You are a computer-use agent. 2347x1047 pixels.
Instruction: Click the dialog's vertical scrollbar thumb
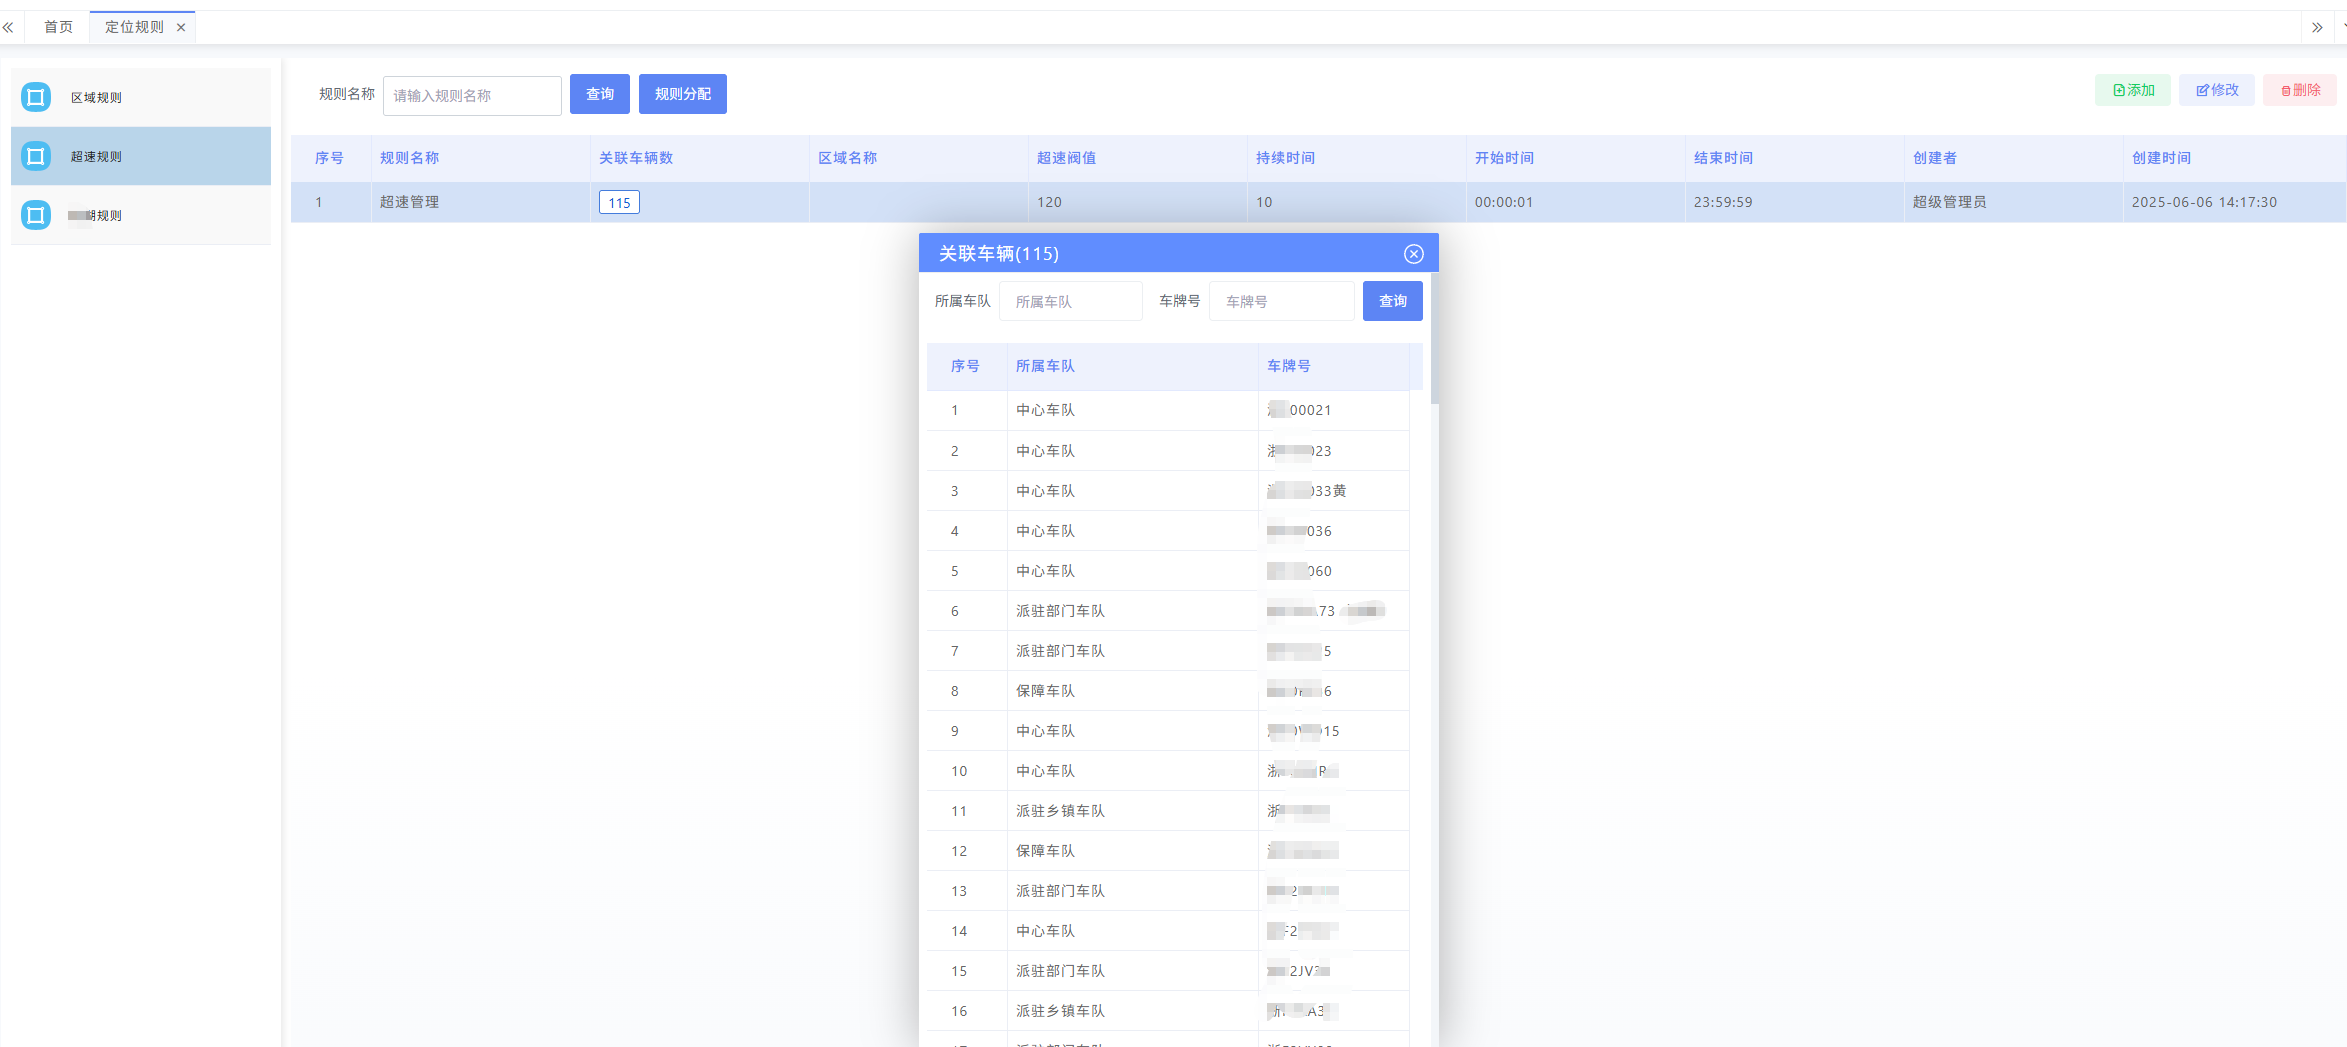(1434, 338)
